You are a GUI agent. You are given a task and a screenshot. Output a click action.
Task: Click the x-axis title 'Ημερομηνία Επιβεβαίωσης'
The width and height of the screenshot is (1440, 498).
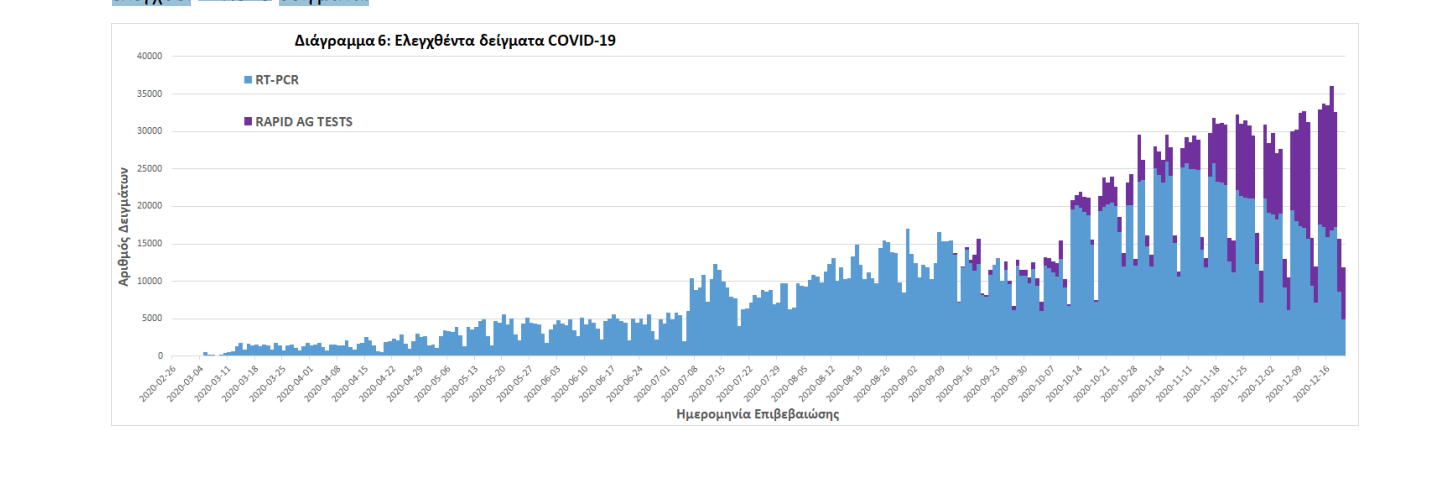click(757, 414)
